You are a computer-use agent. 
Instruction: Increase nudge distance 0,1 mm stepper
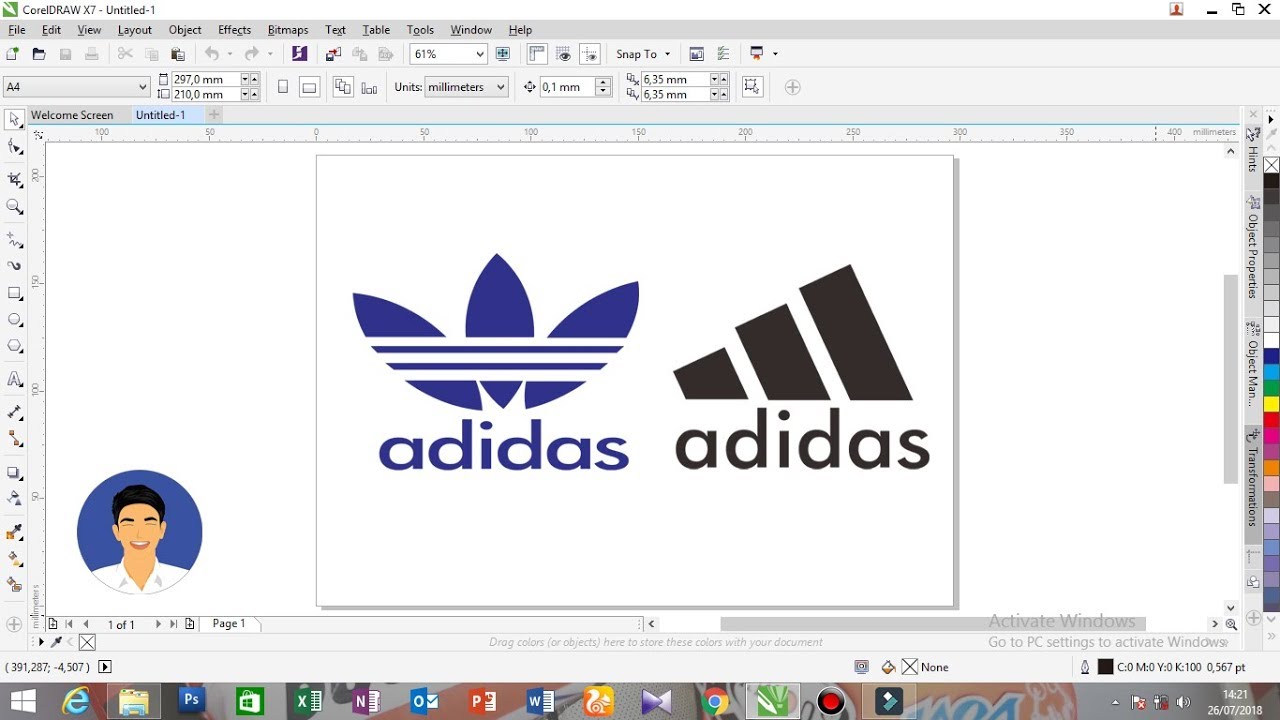602,83
